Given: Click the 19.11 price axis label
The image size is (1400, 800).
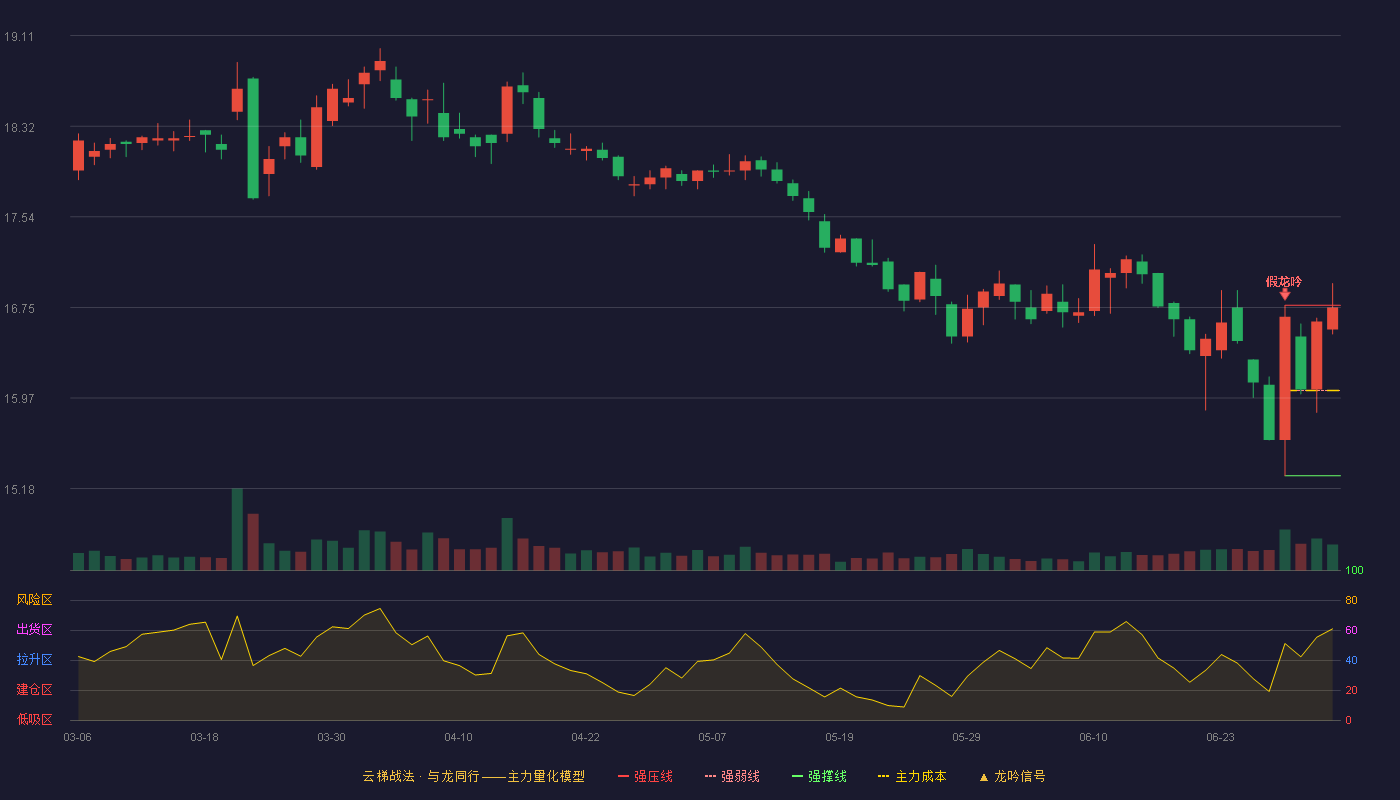Looking at the screenshot, I should (x=19, y=37).
